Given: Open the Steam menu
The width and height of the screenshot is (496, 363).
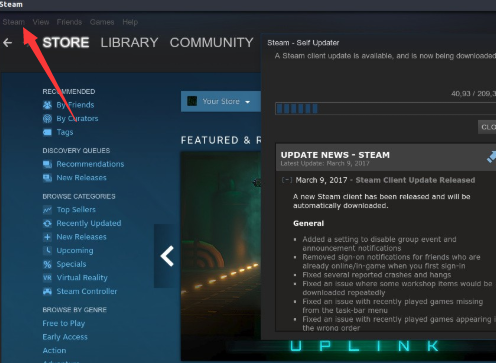Looking at the screenshot, I should [14, 22].
